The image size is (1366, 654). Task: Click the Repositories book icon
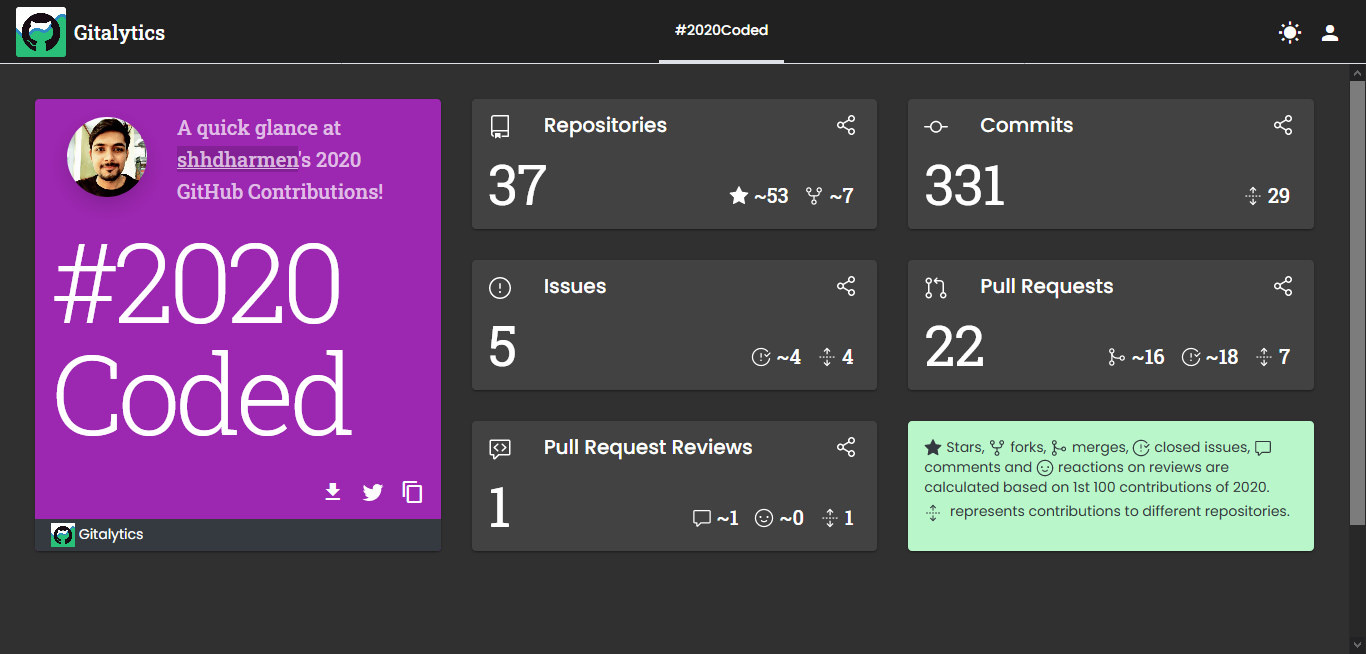500,127
